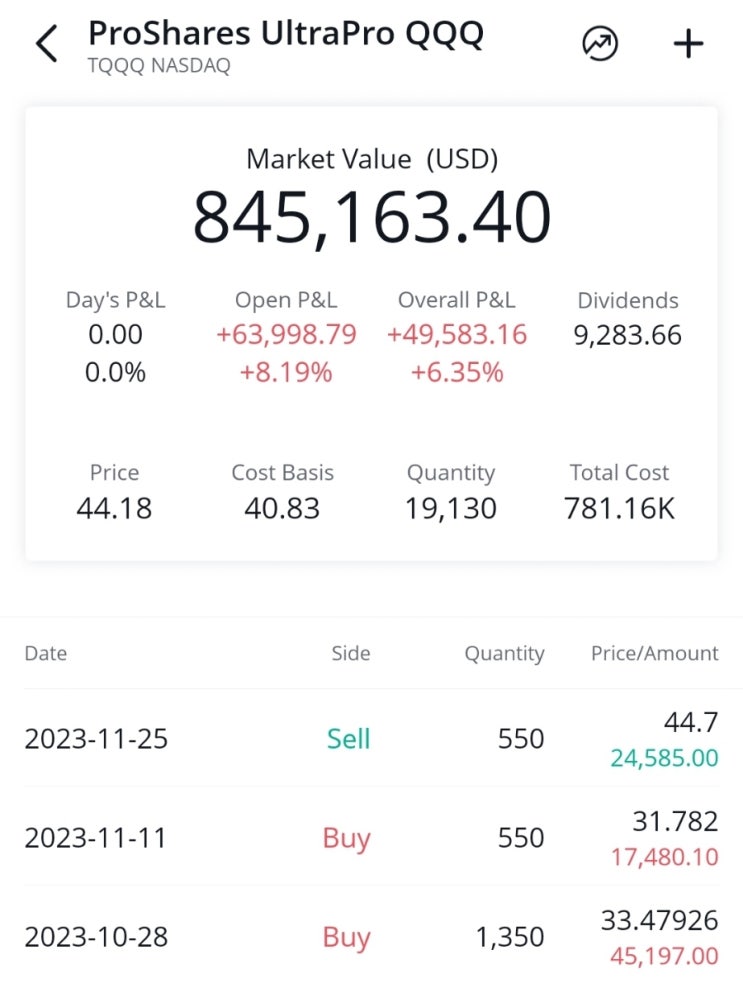
Task: Tap the Day's P&L value
Action: click(116, 335)
